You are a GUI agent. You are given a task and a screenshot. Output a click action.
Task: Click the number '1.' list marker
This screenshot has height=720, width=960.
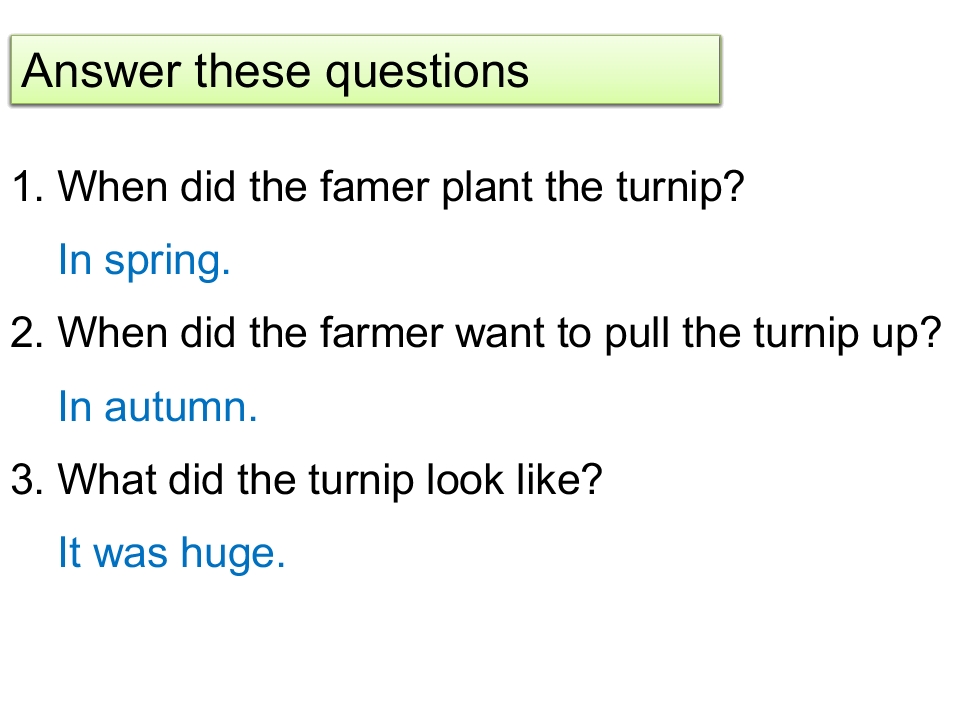point(28,187)
